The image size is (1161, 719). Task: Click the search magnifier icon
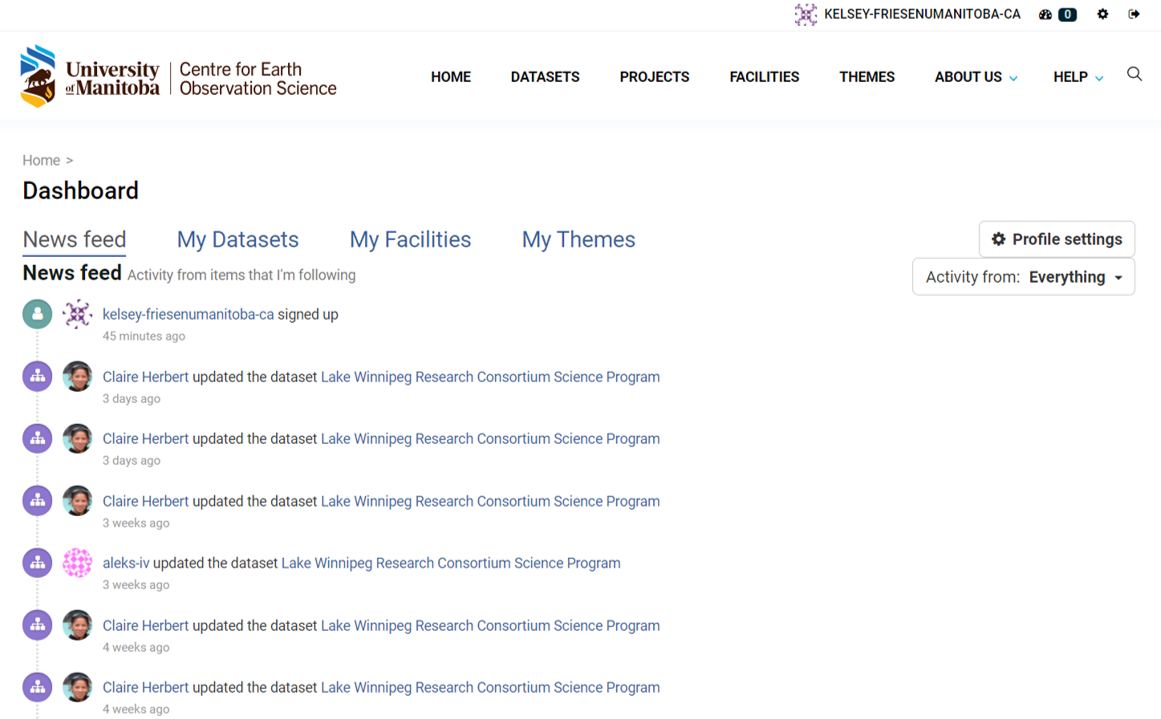(x=1134, y=75)
